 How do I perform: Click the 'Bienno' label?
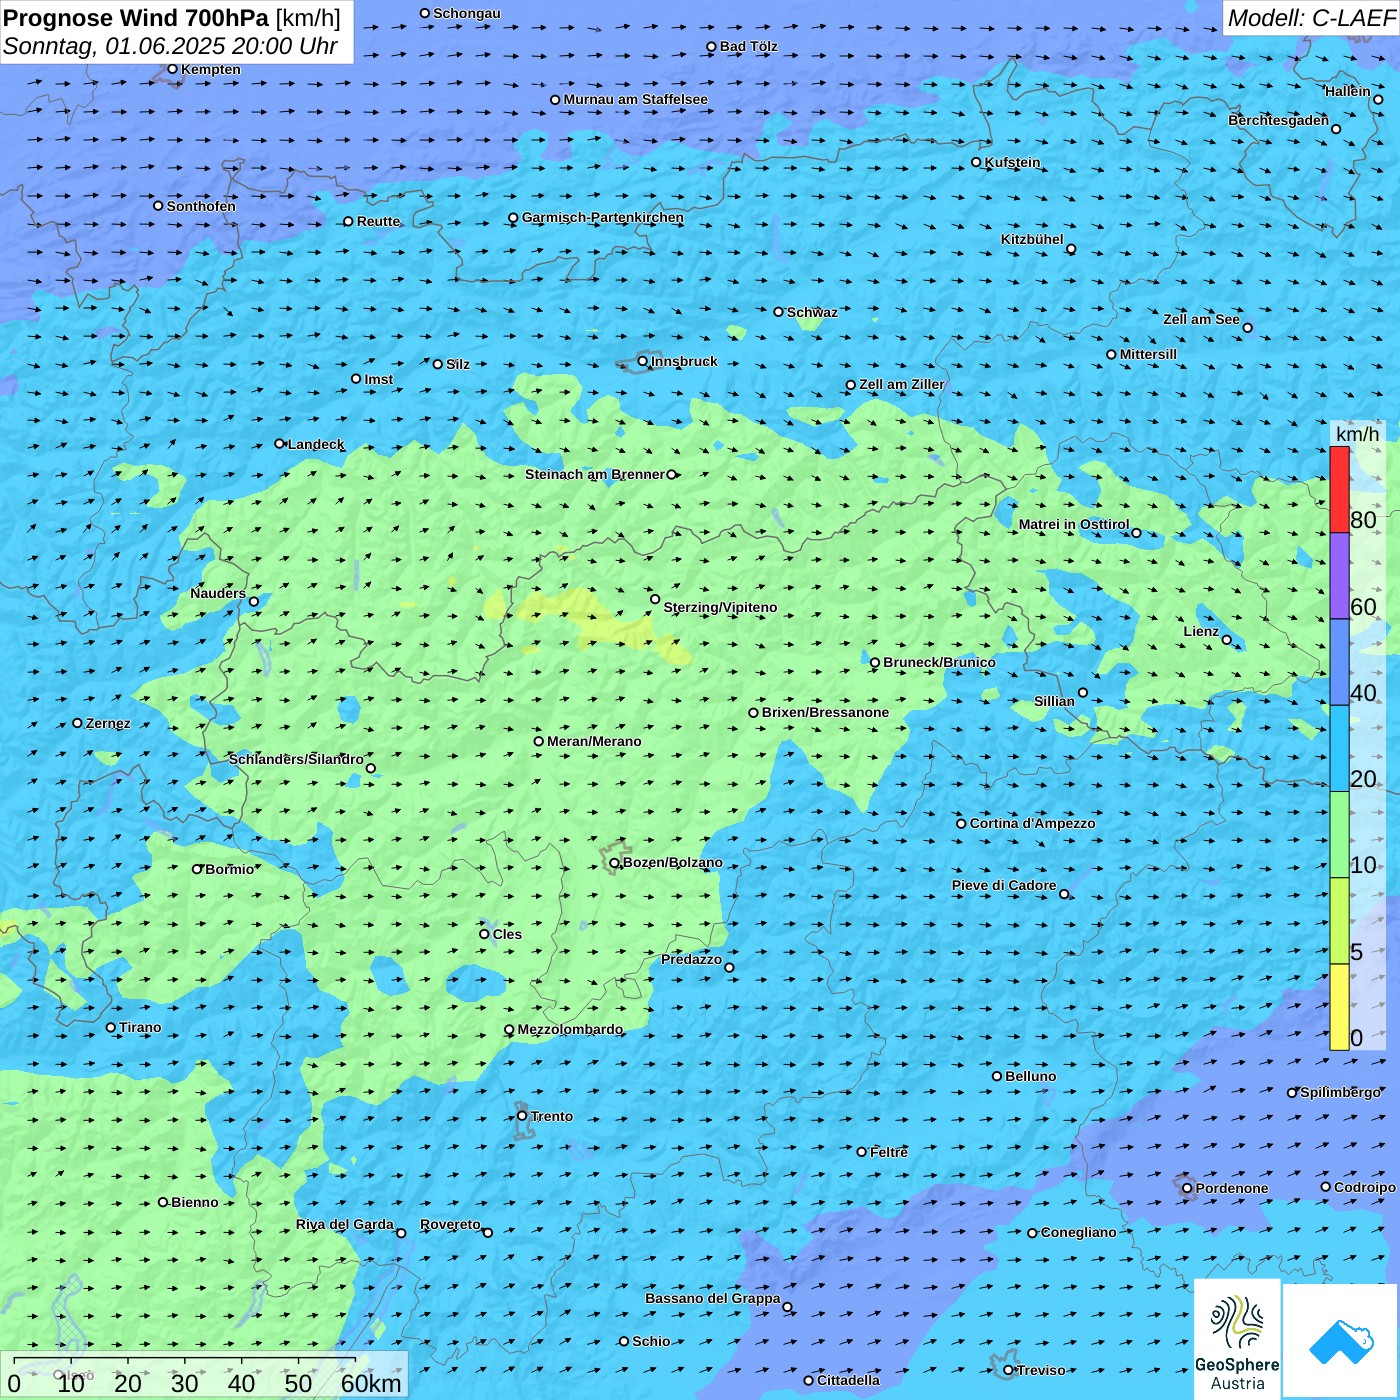click(195, 1202)
